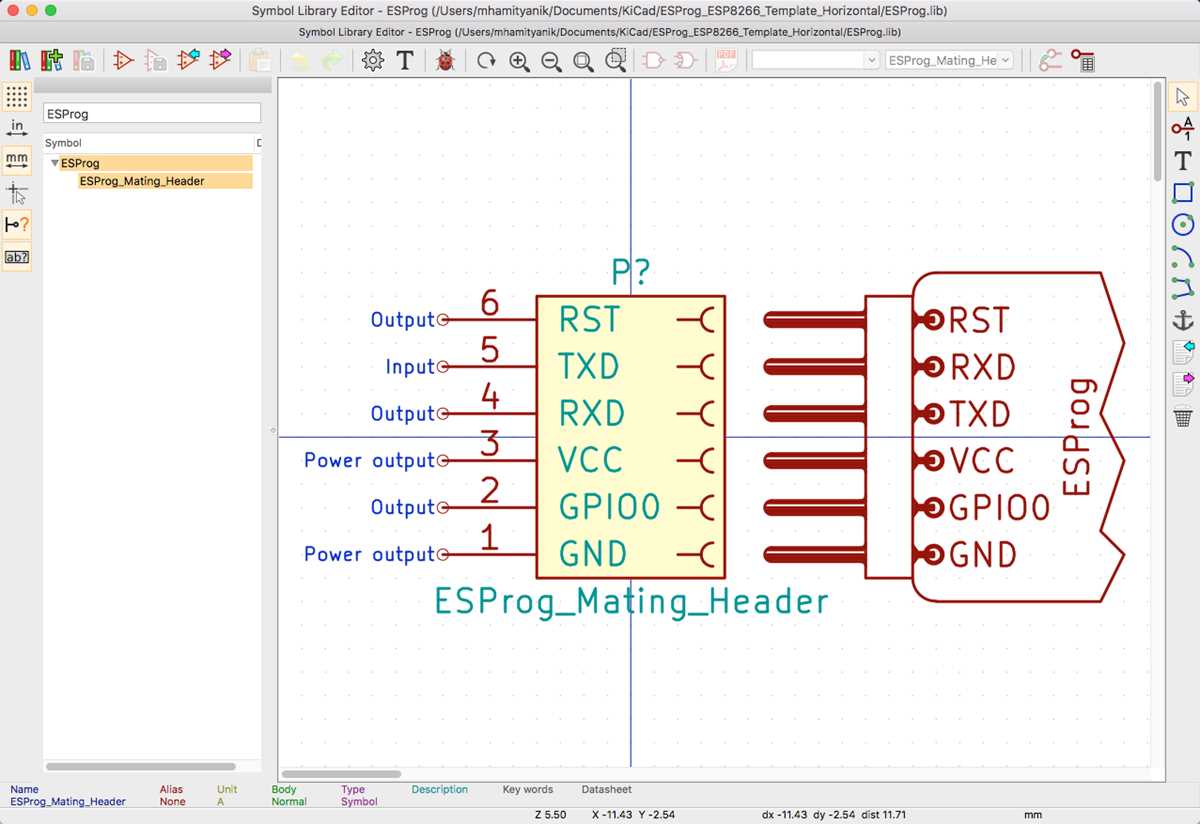The width and height of the screenshot is (1200, 824).
Task: Open datasheet PDF icon
Action: coord(727,60)
